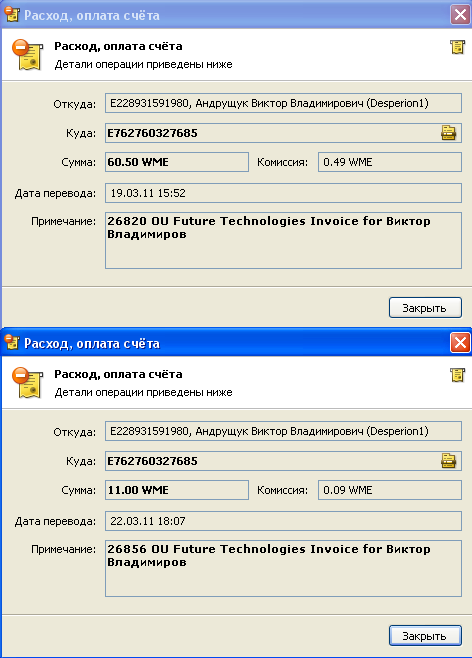Click the recipient purse icon in lower dialog's Куда field
This screenshot has width=472, height=658.
(x=448, y=461)
